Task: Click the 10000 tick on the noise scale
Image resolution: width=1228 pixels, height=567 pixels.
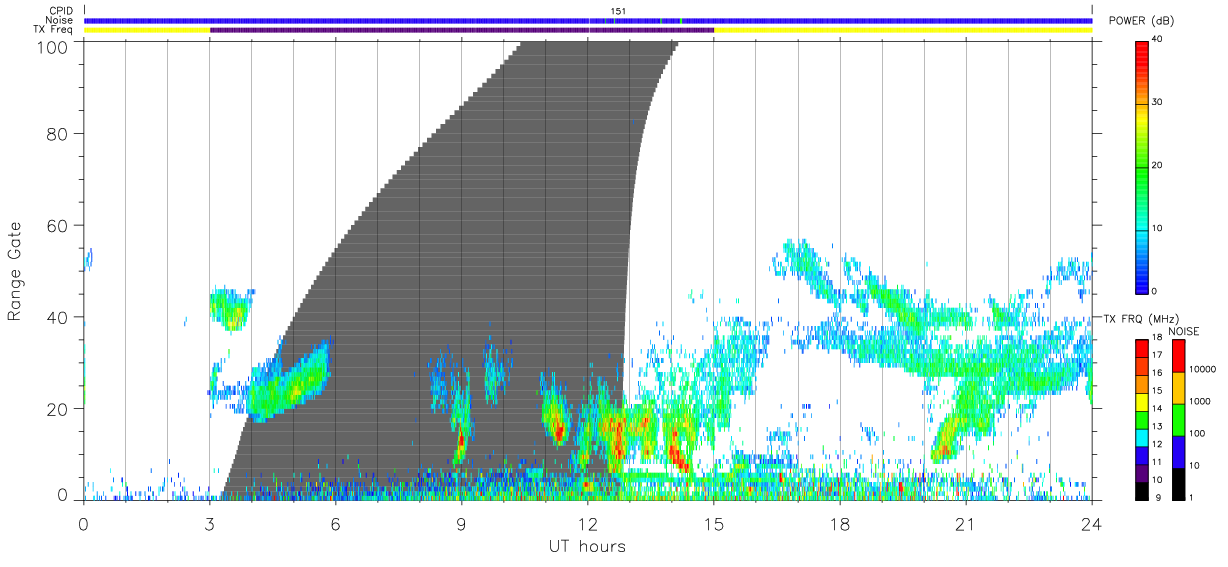Action: coord(1202,369)
